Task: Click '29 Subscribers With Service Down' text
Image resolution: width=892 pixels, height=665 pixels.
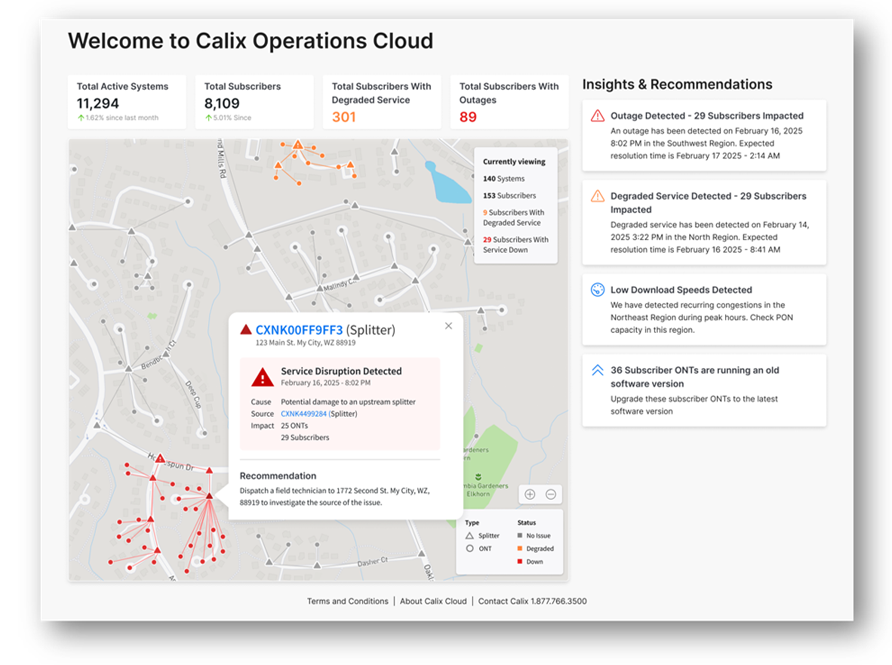Action: (515, 245)
